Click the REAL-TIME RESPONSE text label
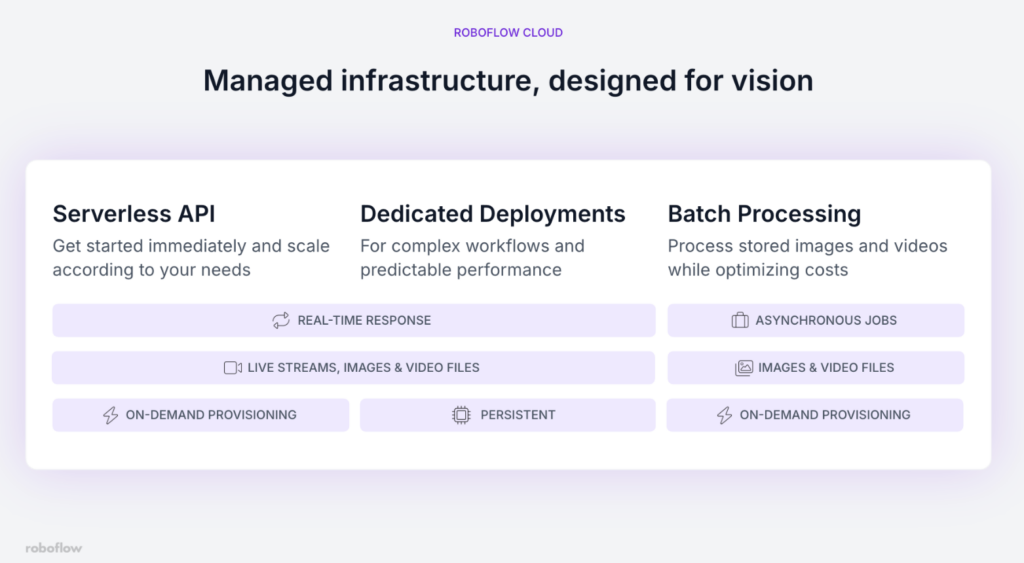Image resolution: width=1024 pixels, height=563 pixels. pyautogui.click(x=364, y=320)
